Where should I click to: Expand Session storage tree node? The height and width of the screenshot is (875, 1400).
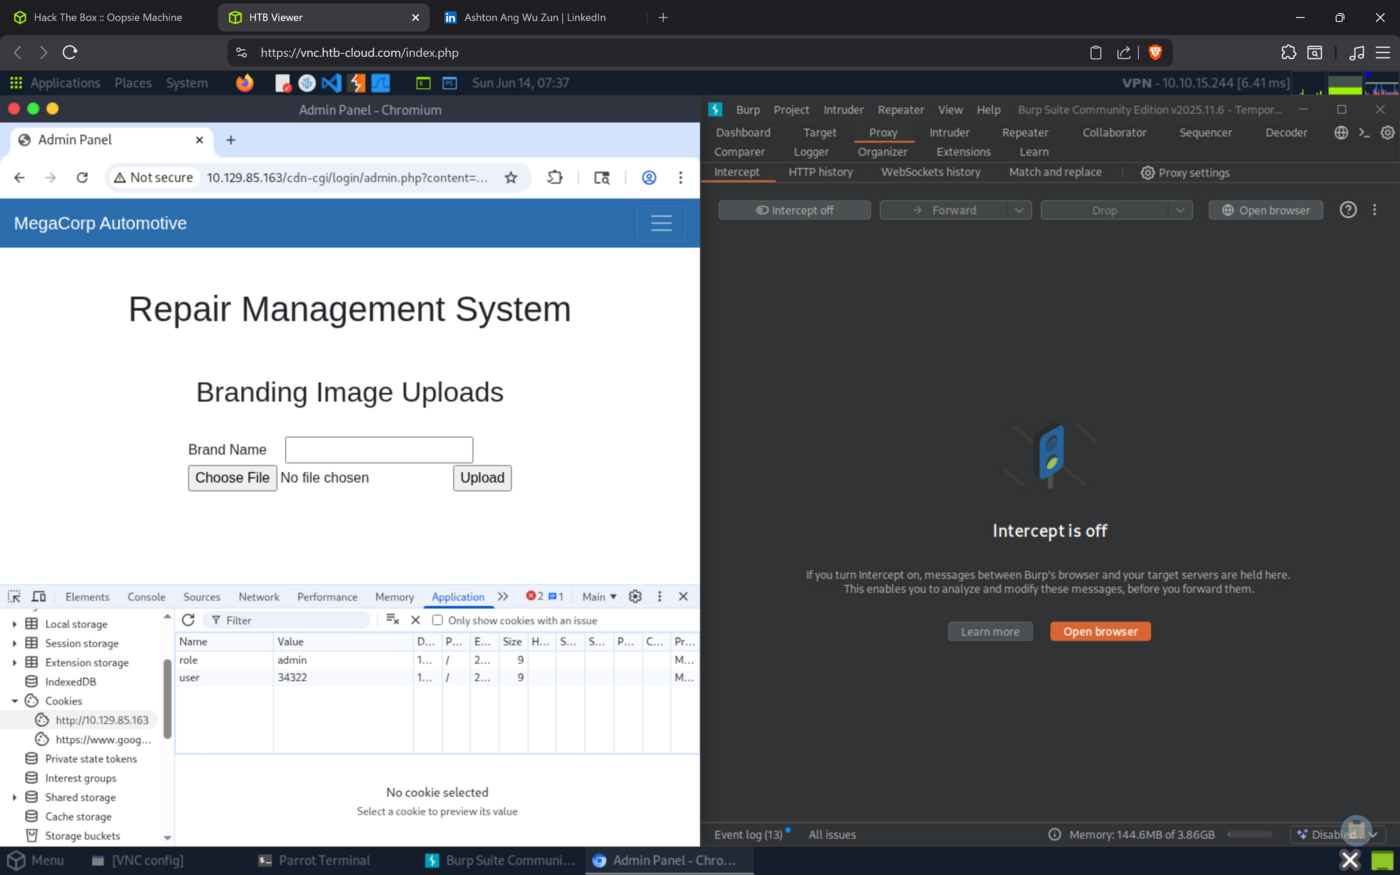click(x=14, y=643)
